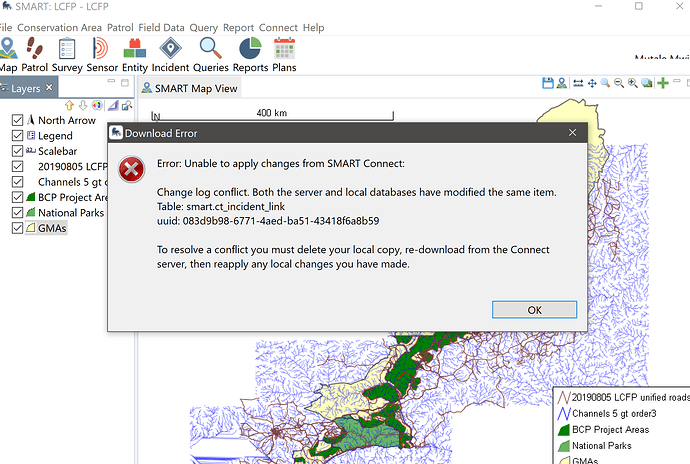Screen dimensions: 690x464
Task: Open the Patrol menu
Action: click(x=120, y=27)
